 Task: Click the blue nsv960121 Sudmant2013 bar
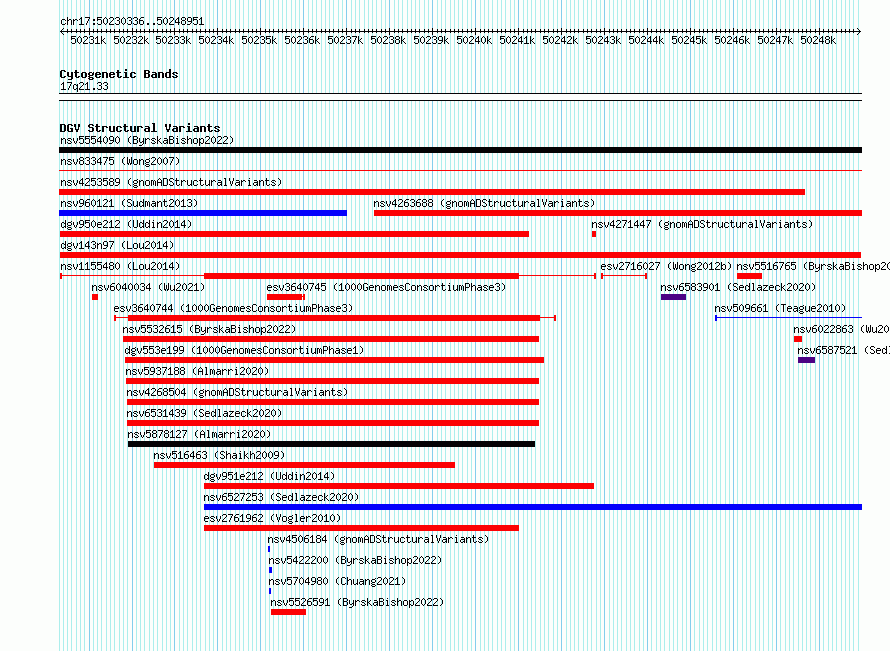[x=203, y=213]
